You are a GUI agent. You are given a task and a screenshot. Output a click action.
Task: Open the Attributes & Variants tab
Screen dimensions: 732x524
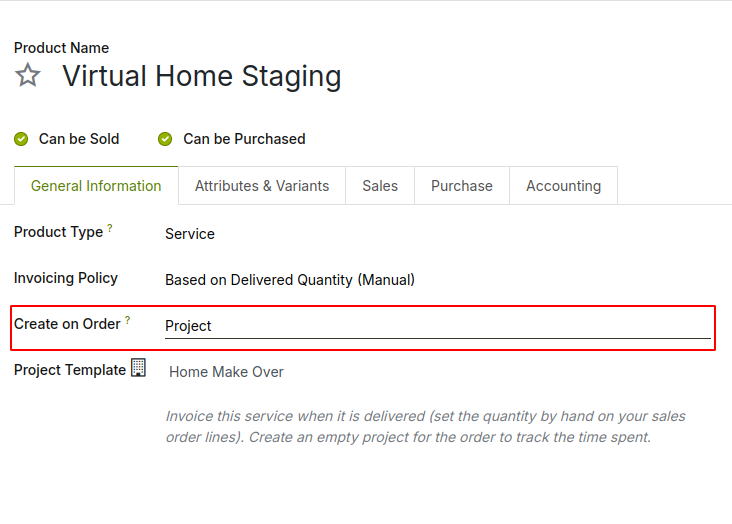pos(262,186)
